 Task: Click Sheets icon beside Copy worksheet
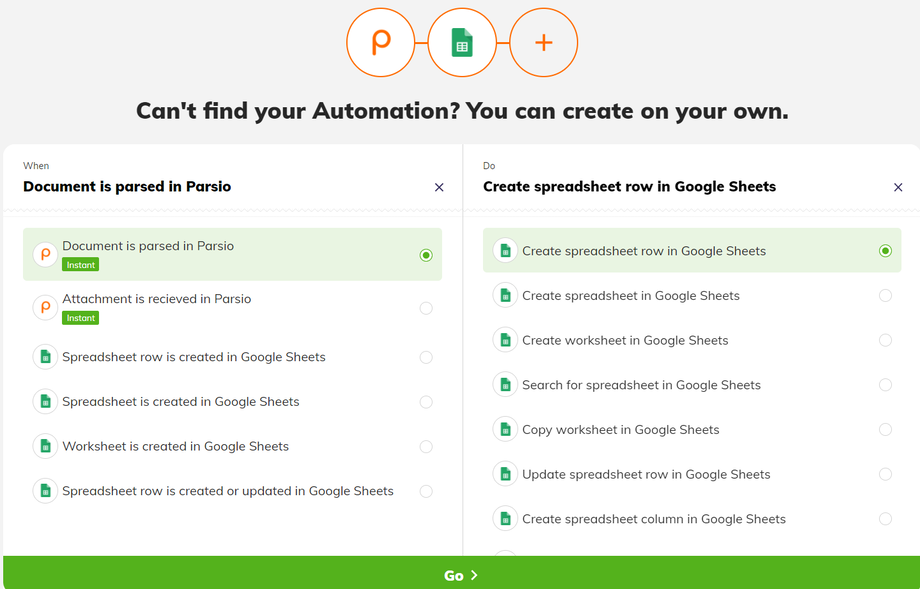click(505, 430)
